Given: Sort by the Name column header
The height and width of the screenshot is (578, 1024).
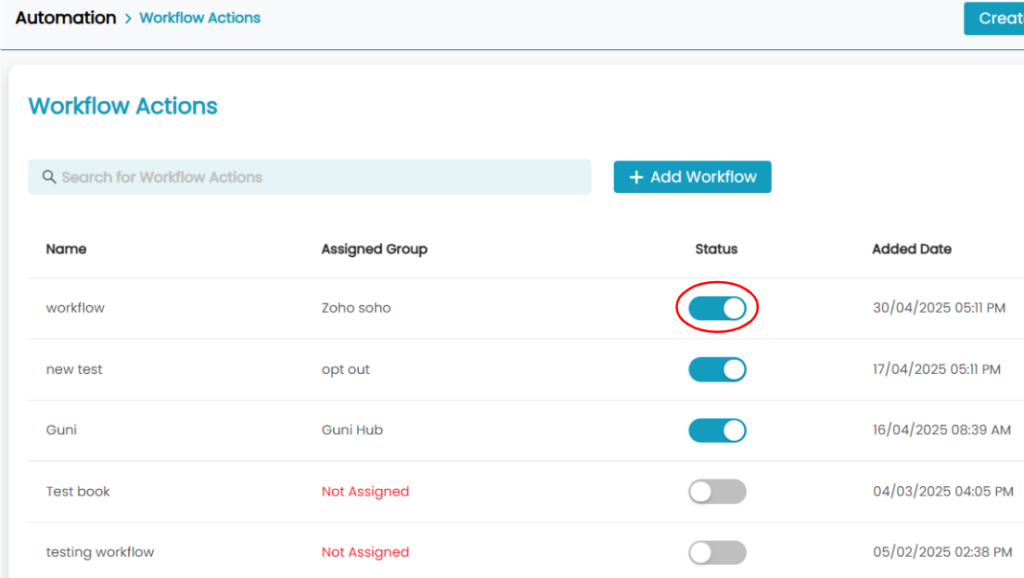Looking at the screenshot, I should point(66,249).
